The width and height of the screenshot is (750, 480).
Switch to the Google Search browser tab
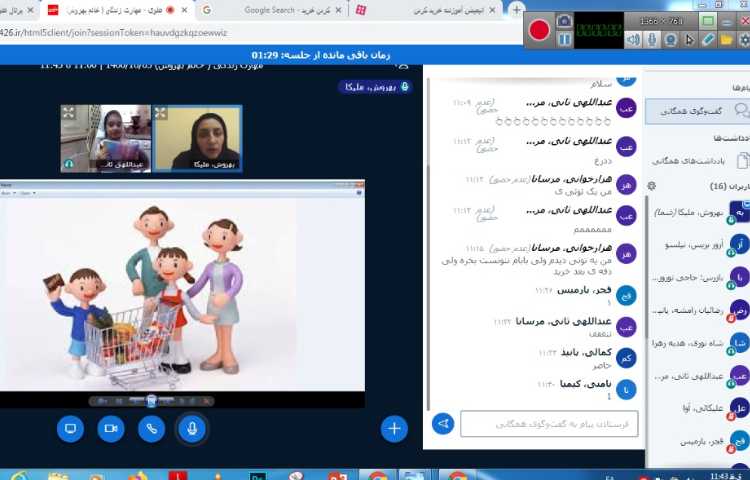pos(273,10)
